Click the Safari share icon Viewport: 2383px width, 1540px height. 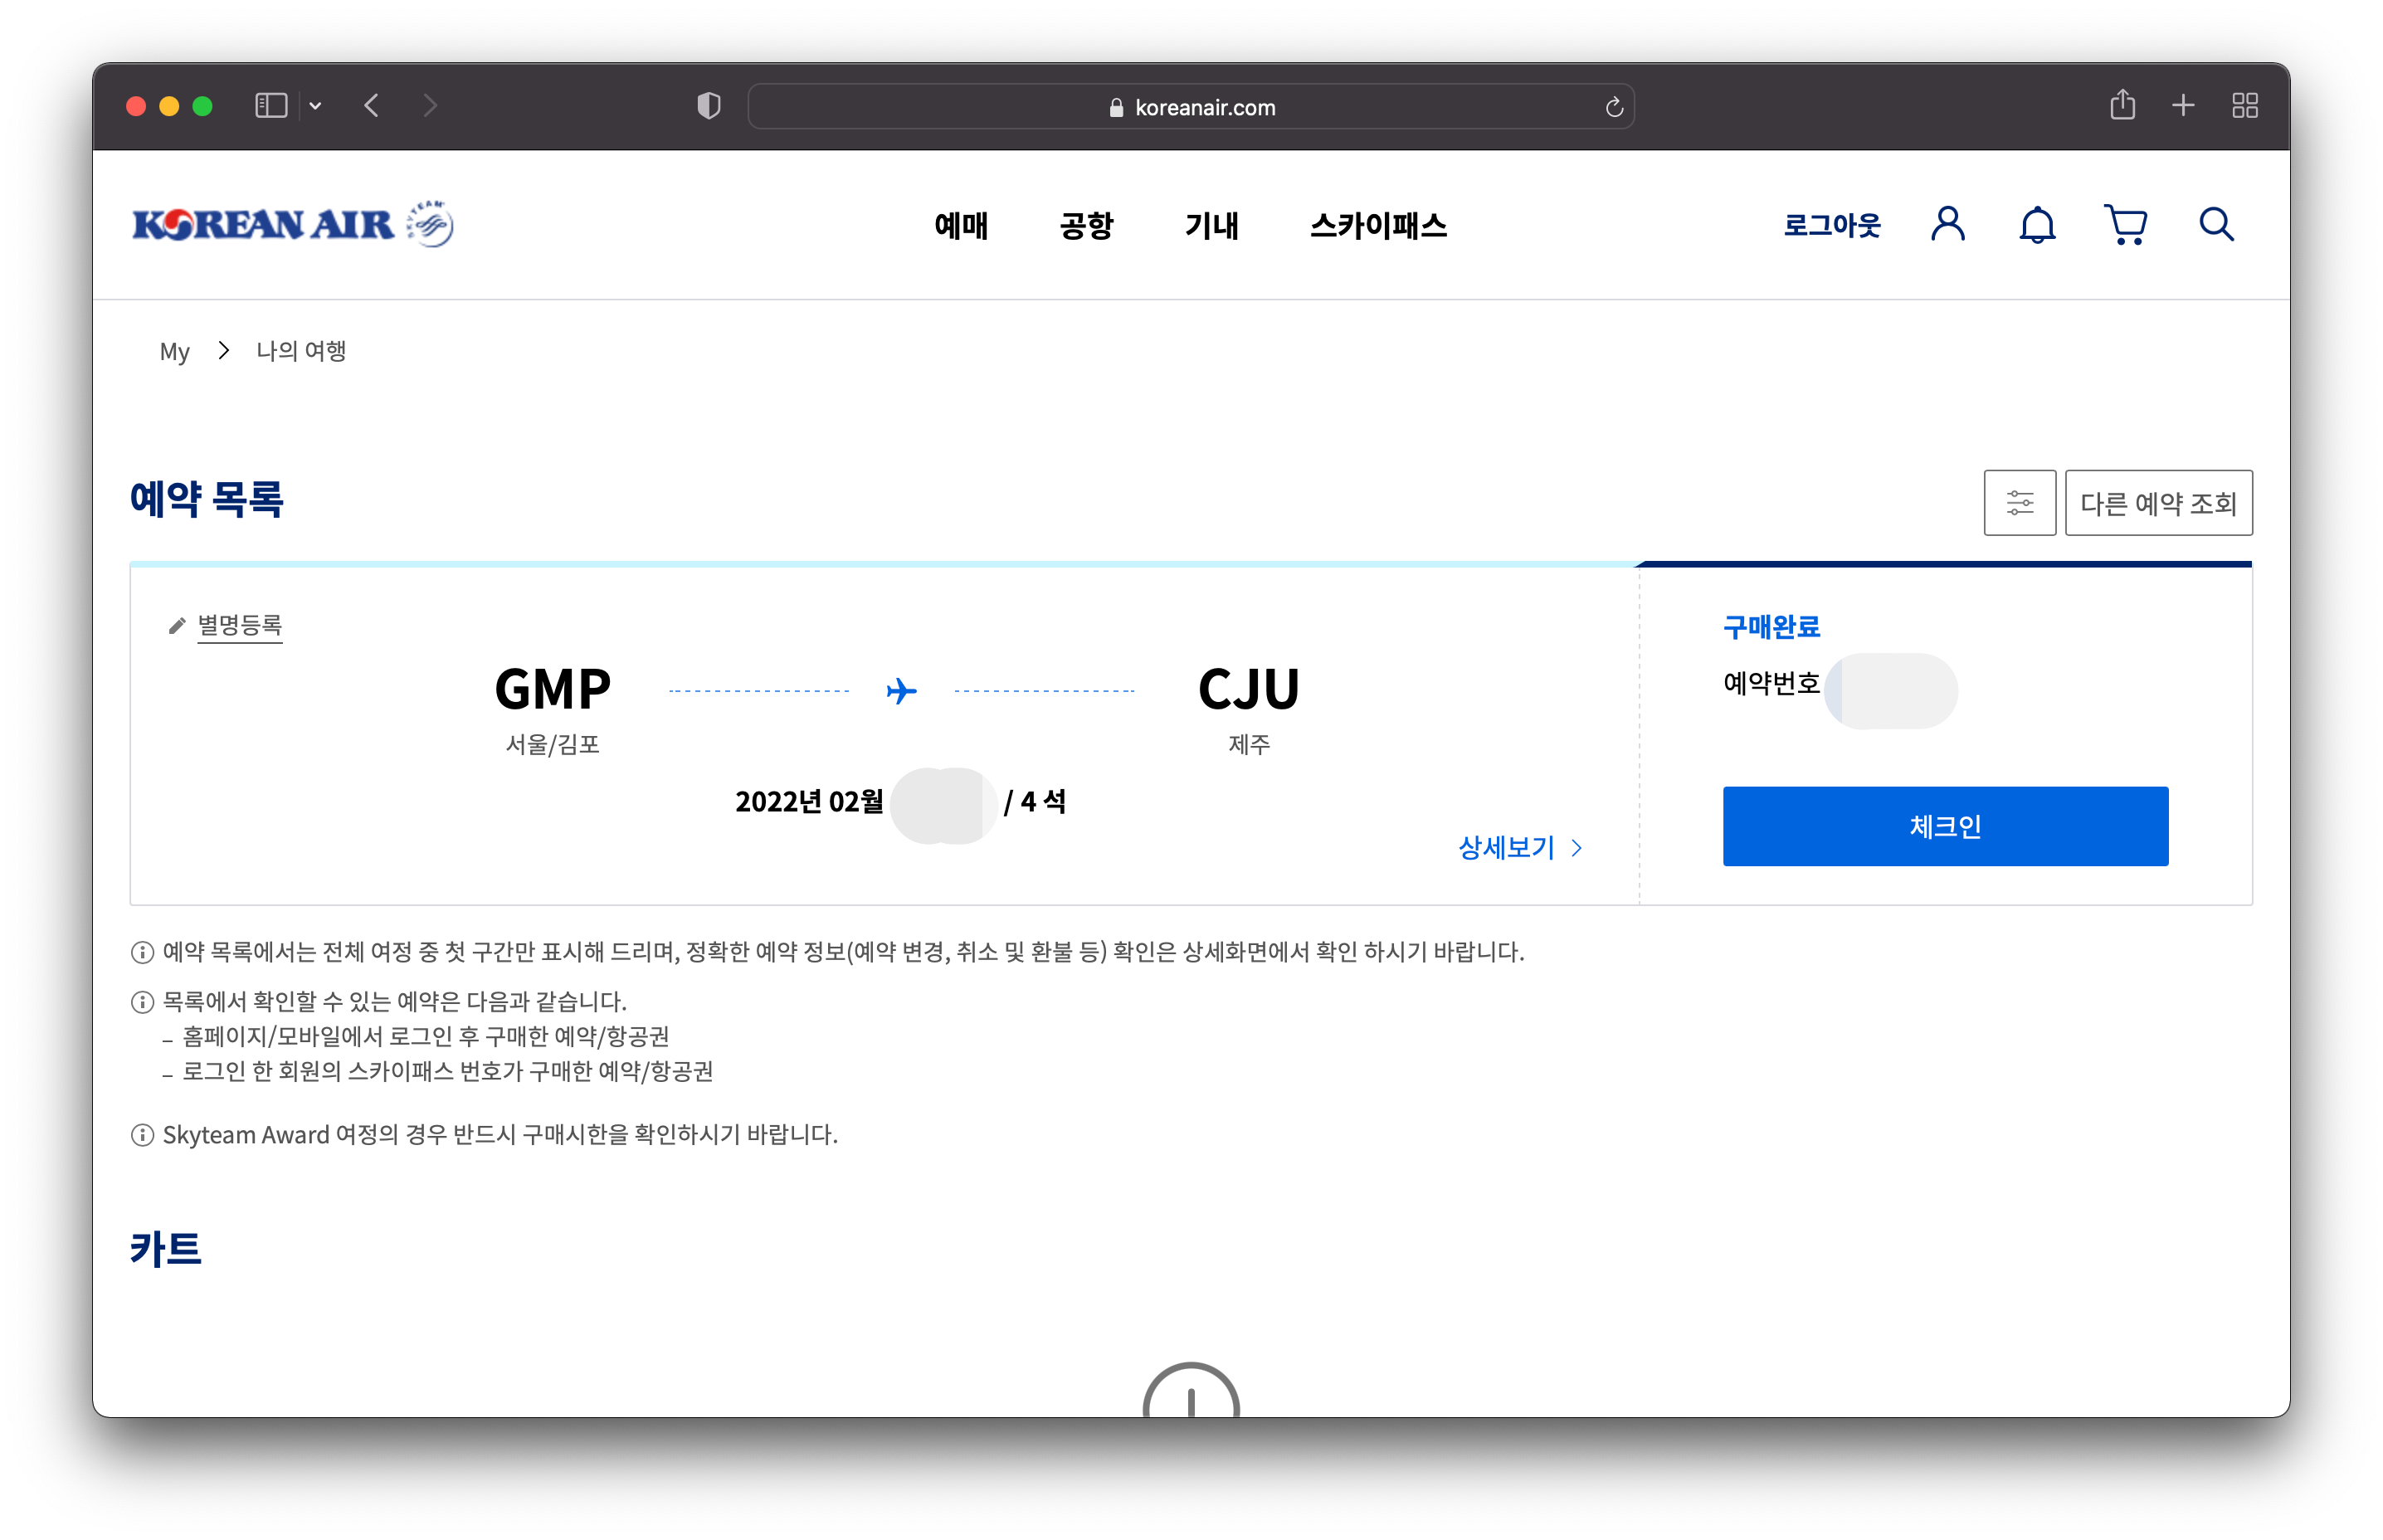(x=2122, y=105)
